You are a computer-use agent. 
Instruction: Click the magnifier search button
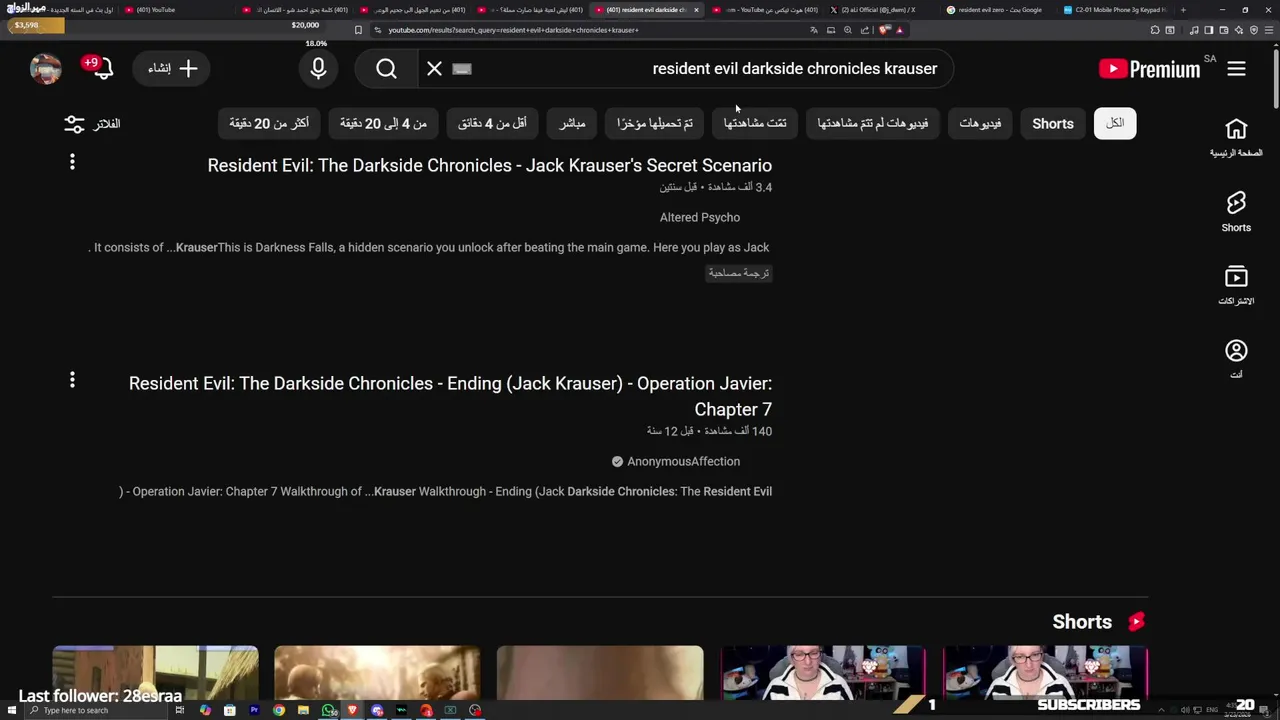pyautogui.click(x=387, y=69)
